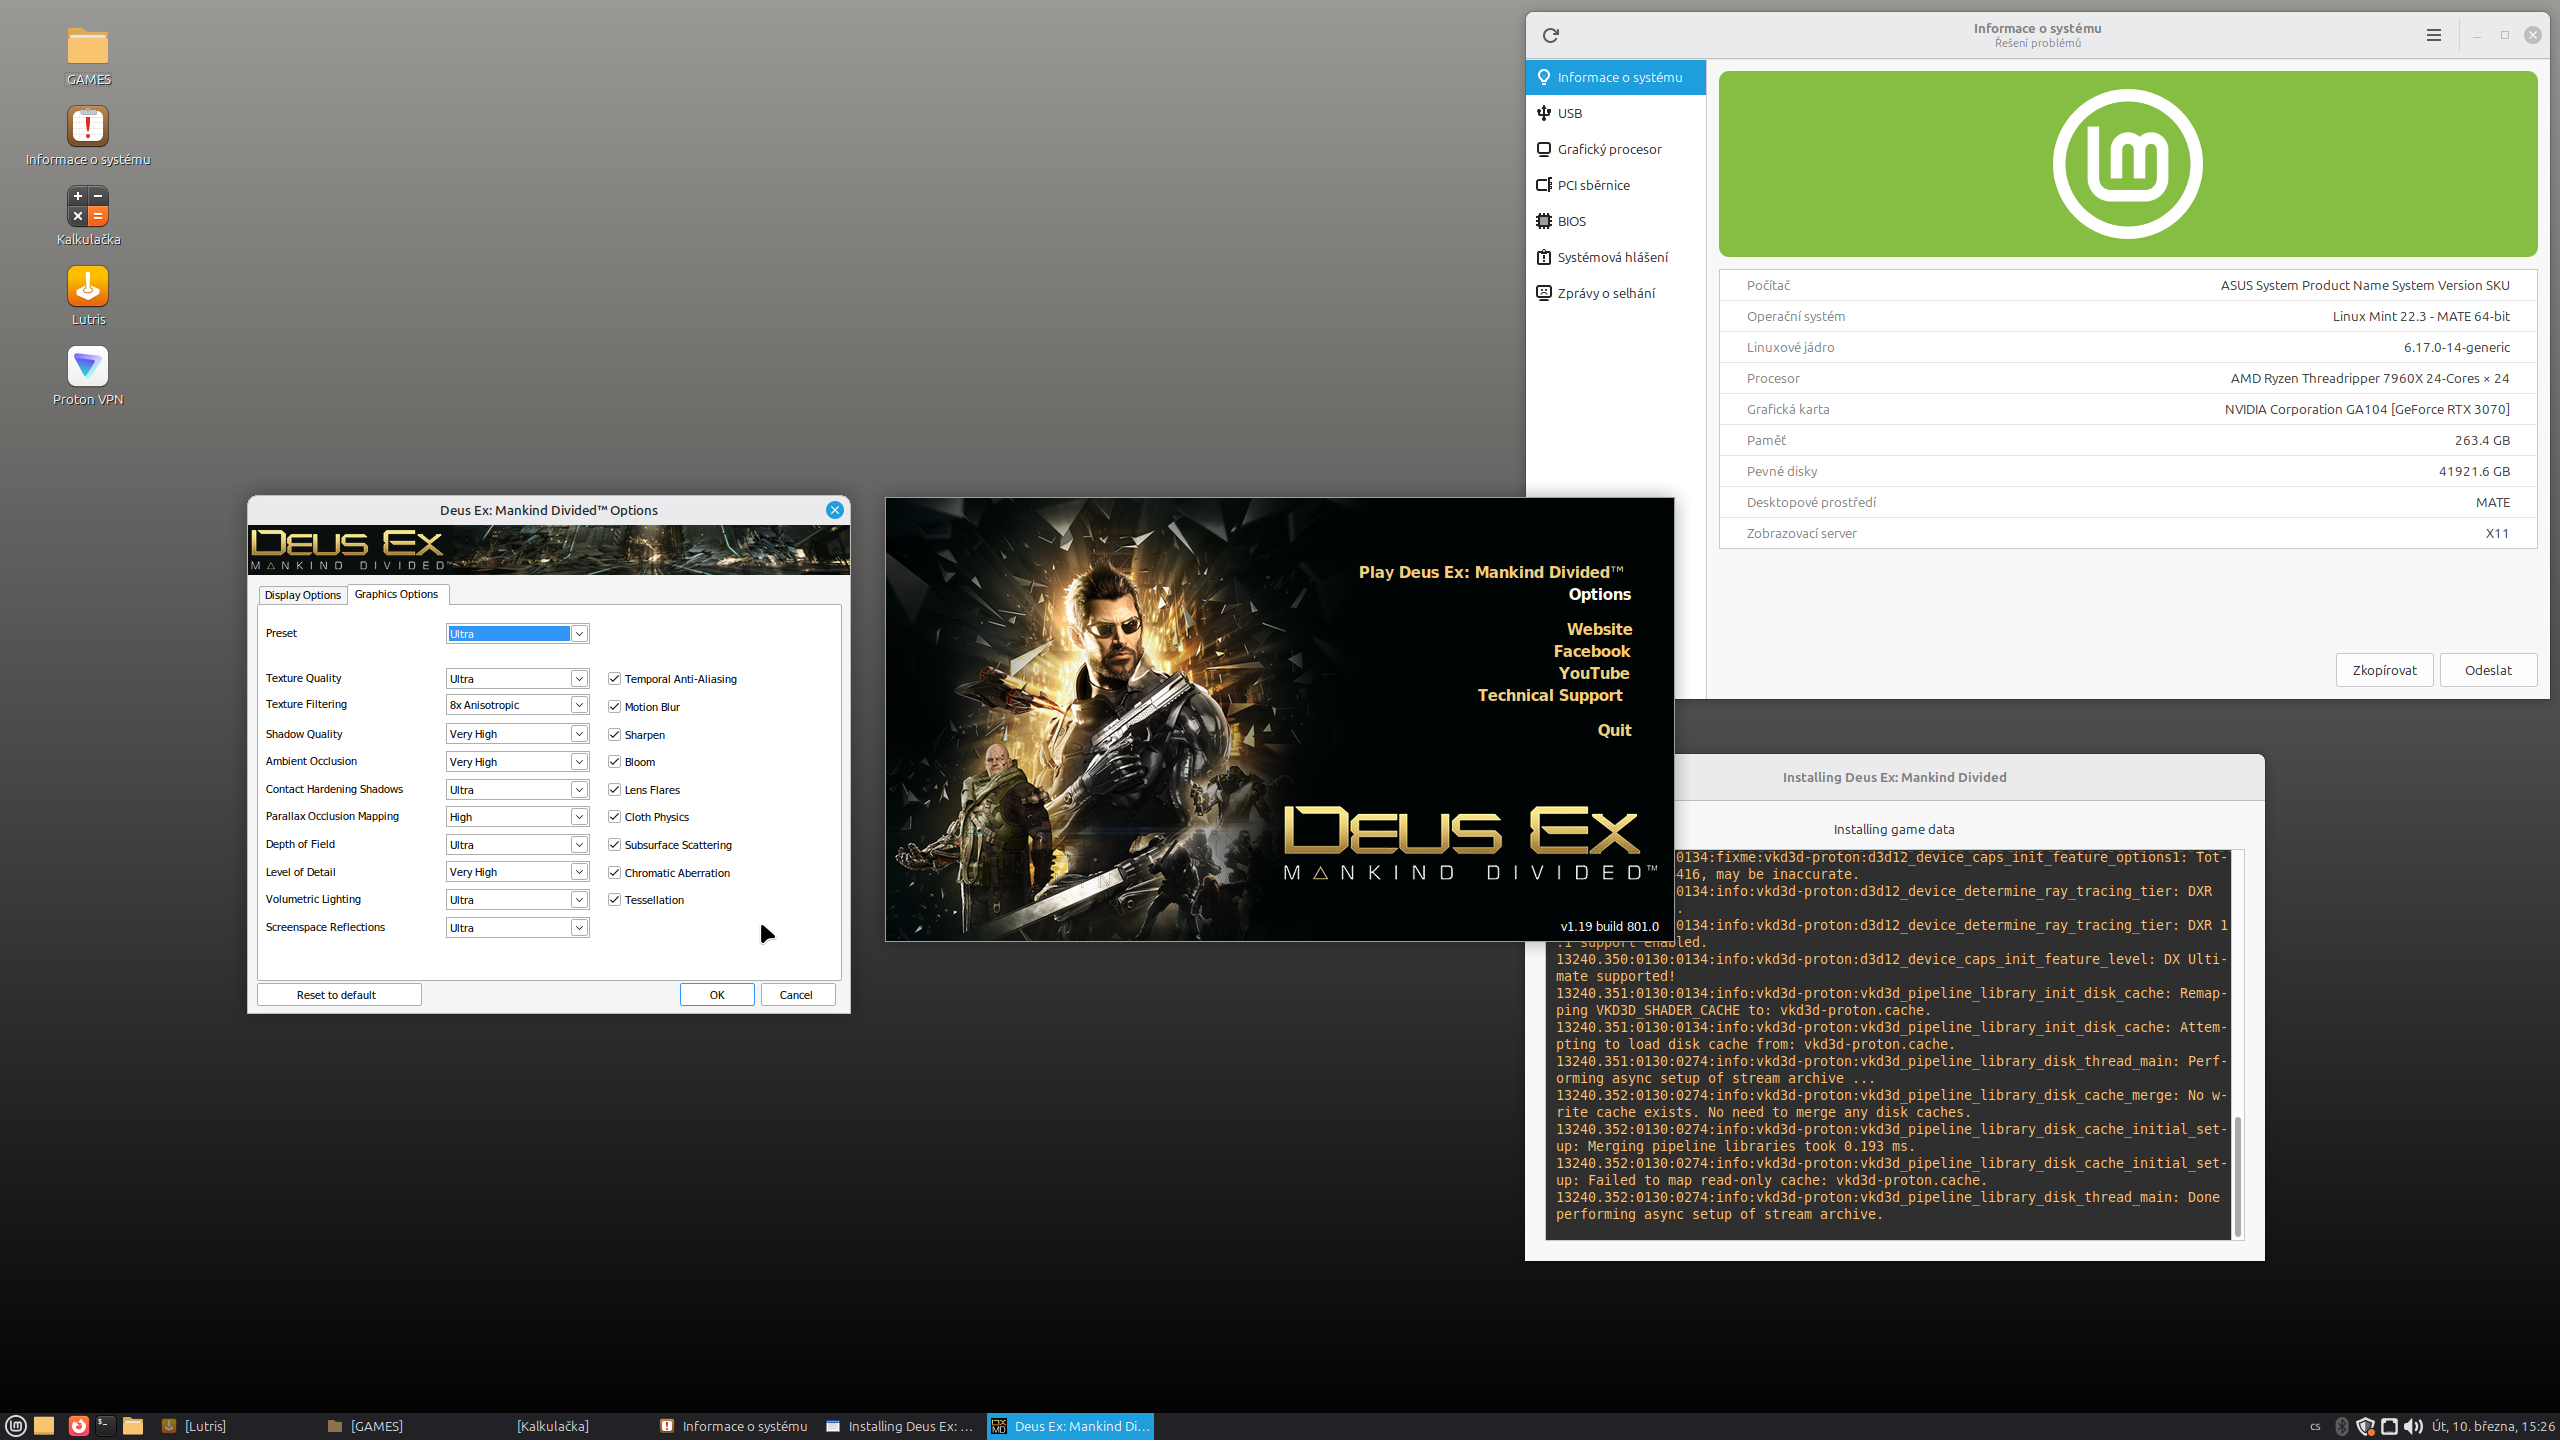The height and width of the screenshot is (1440, 2560).
Task: Click the volume icon in system tray
Action: point(2412,1426)
